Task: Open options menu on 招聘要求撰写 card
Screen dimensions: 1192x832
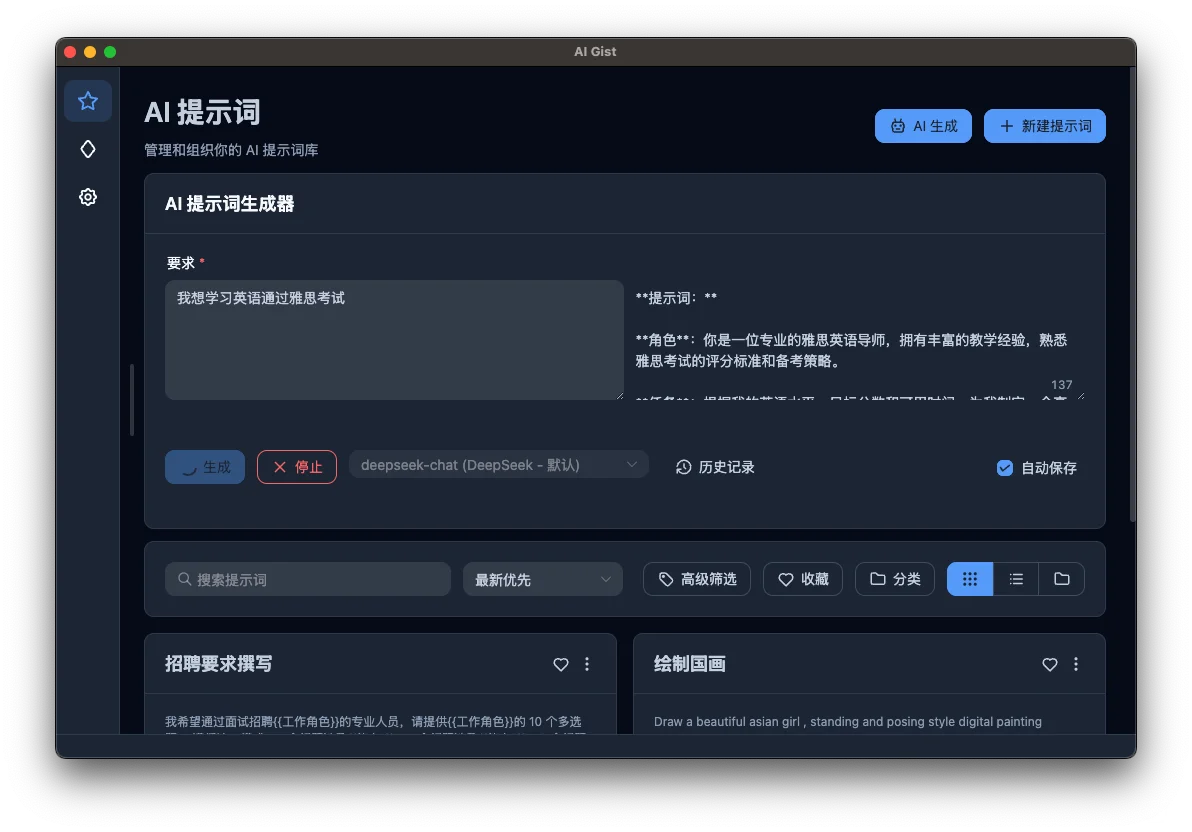Action: click(x=587, y=664)
